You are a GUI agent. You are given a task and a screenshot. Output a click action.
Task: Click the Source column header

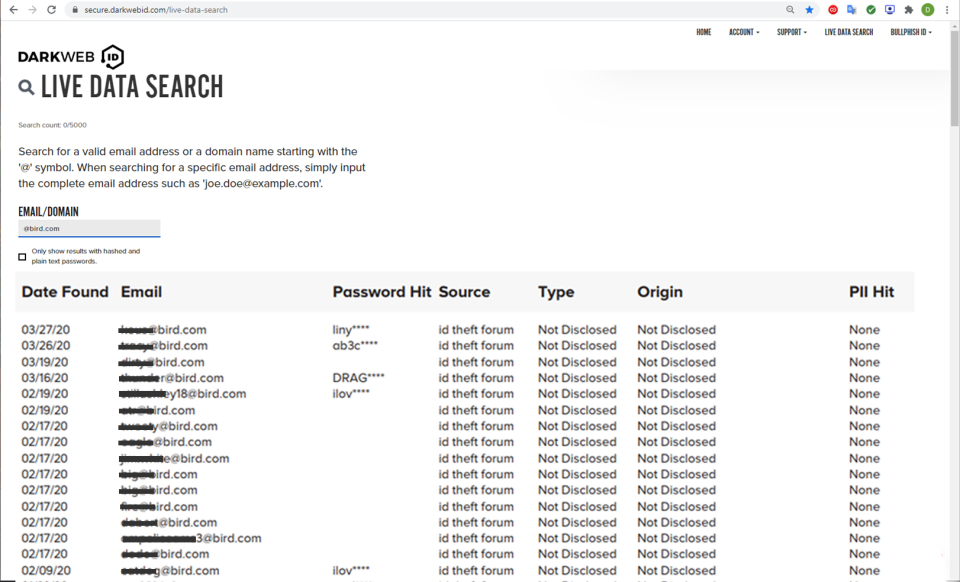464,292
